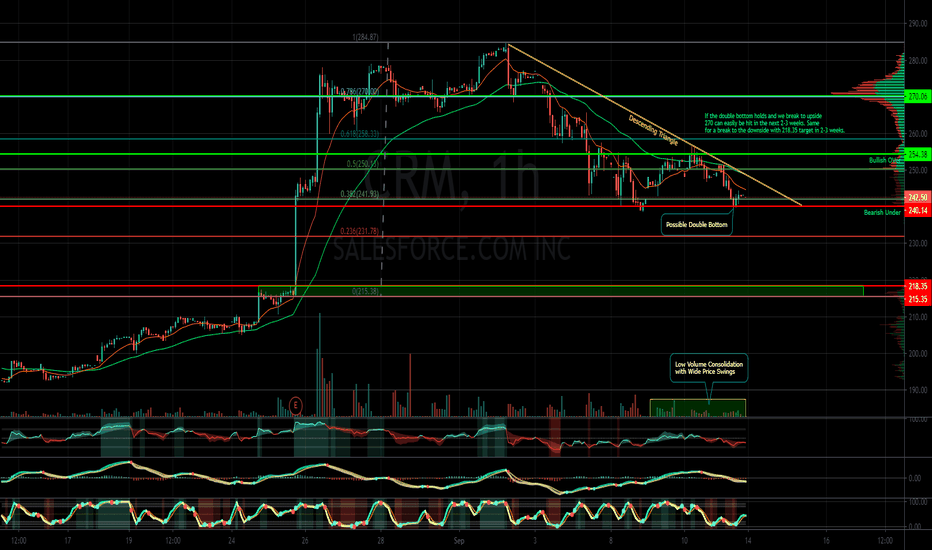Select the 254.38 green price label
The height and width of the screenshot is (550, 932).
point(918,155)
